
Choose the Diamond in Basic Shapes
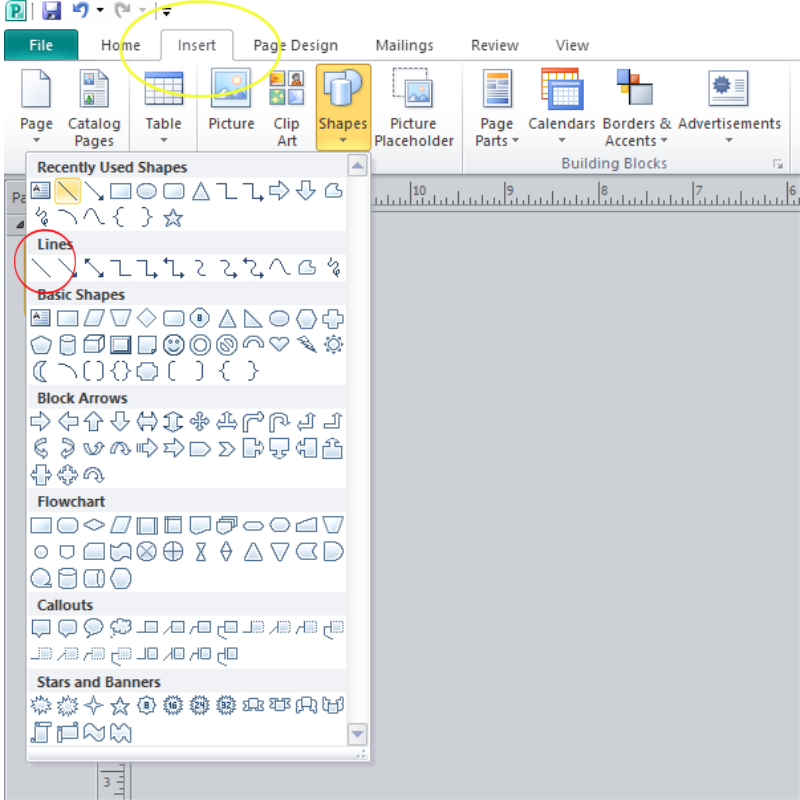coord(147,318)
